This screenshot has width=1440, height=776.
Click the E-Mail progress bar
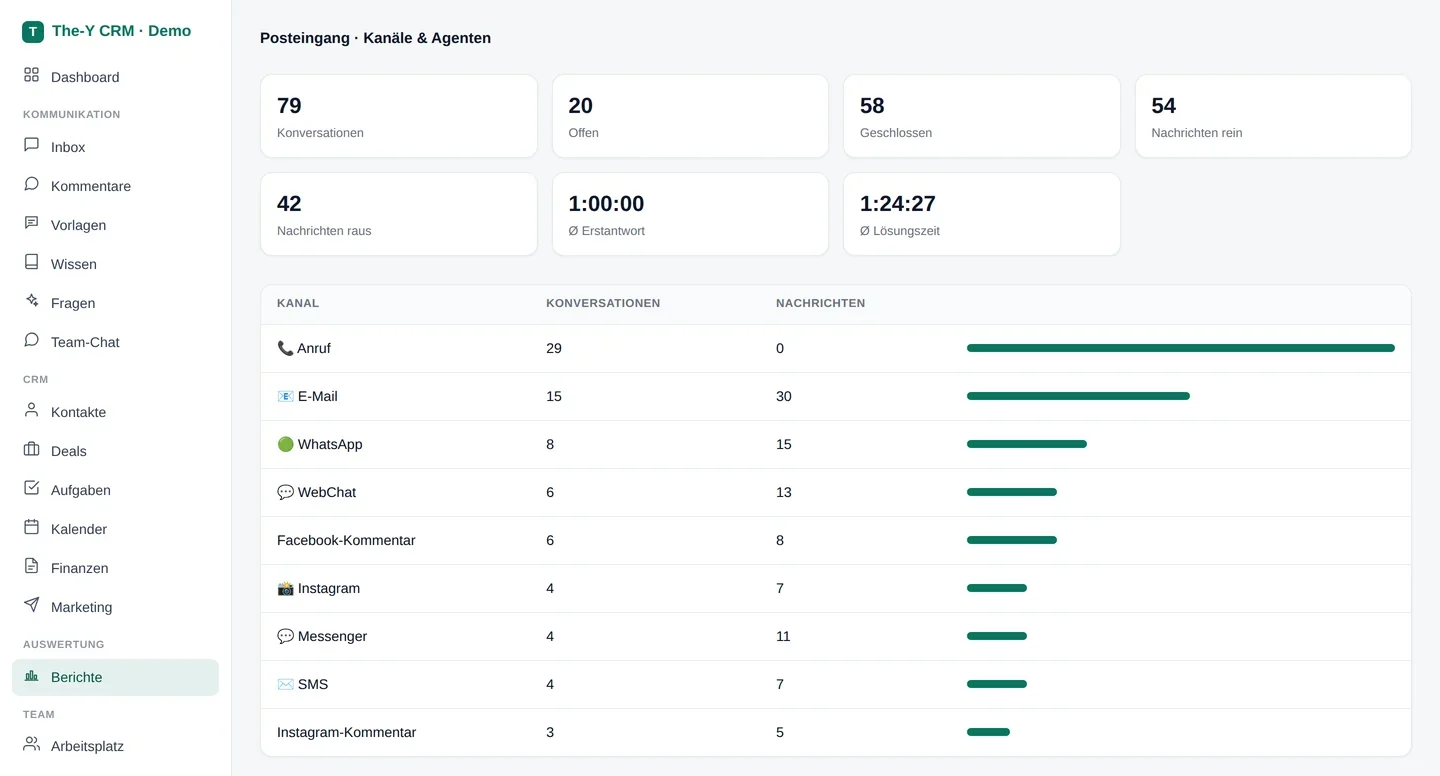pyautogui.click(x=1078, y=396)
